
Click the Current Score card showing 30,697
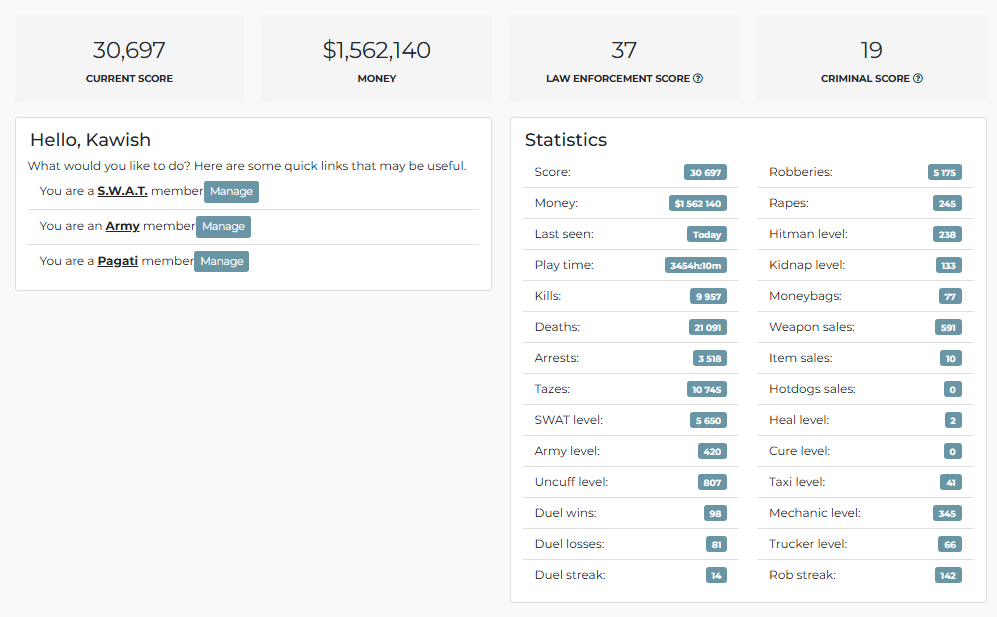(x=130, y=59)
